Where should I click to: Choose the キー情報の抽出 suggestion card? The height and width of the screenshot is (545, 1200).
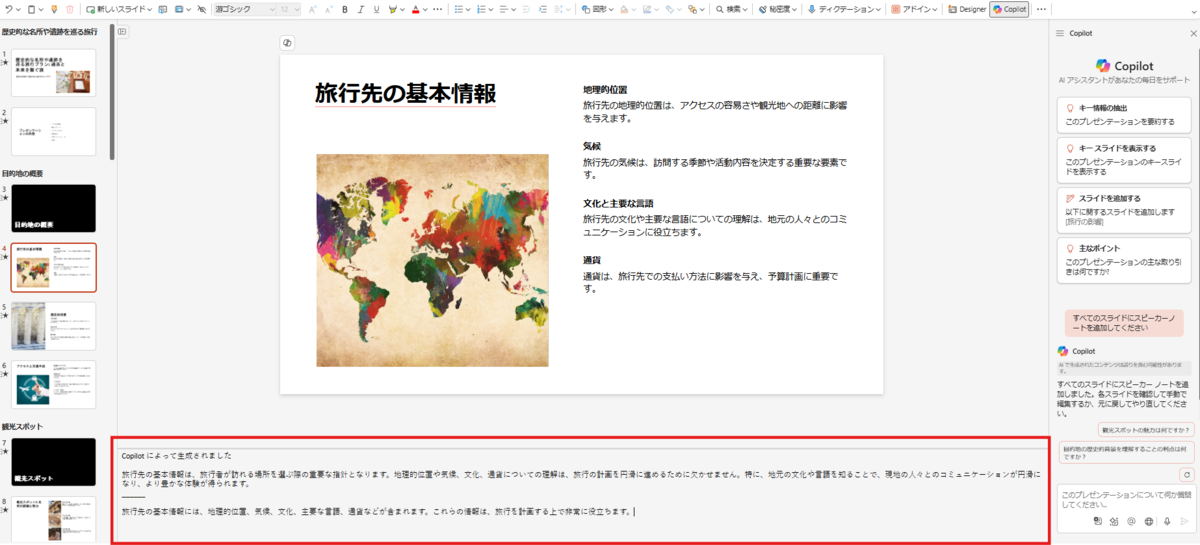click(1124, 114)
